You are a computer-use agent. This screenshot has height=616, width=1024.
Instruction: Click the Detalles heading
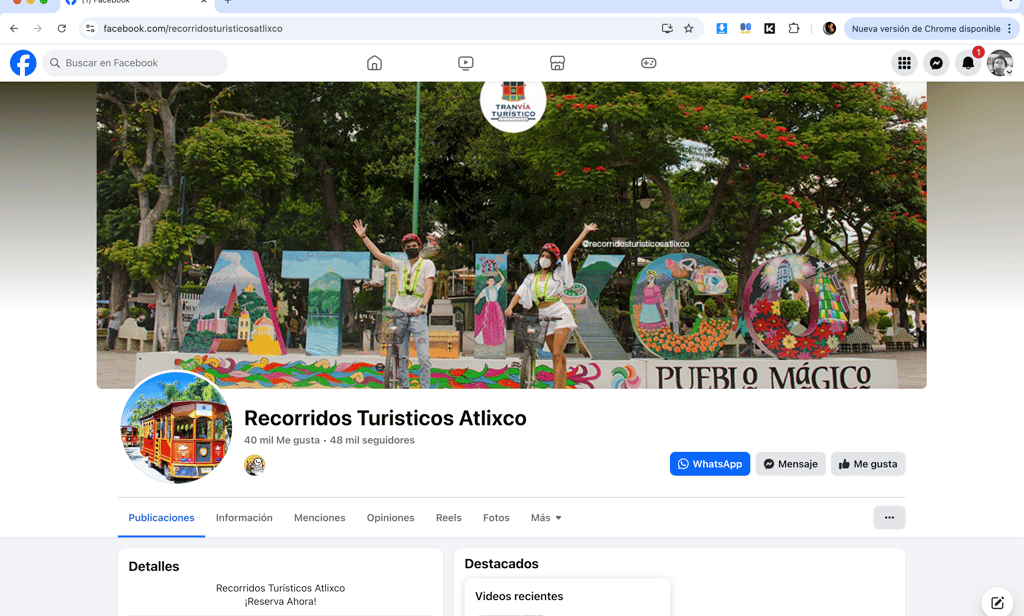click(154, 566)
